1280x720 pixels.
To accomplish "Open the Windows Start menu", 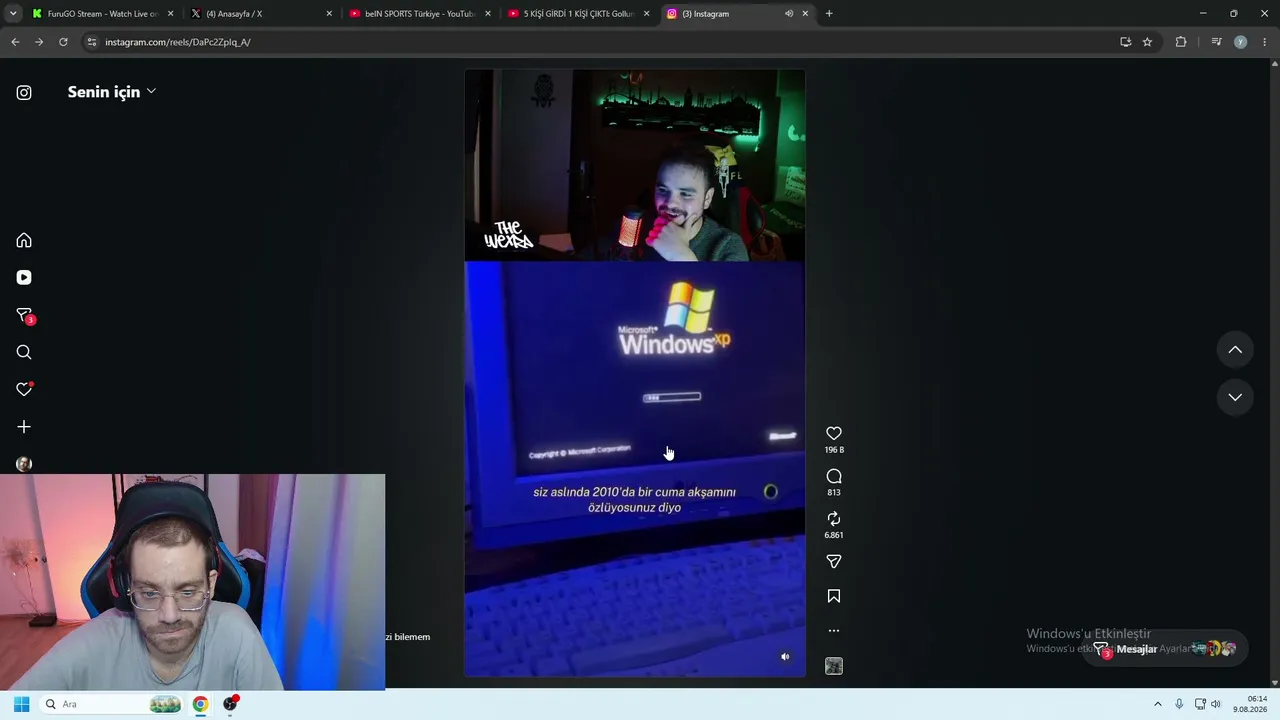I will point(21,704).
